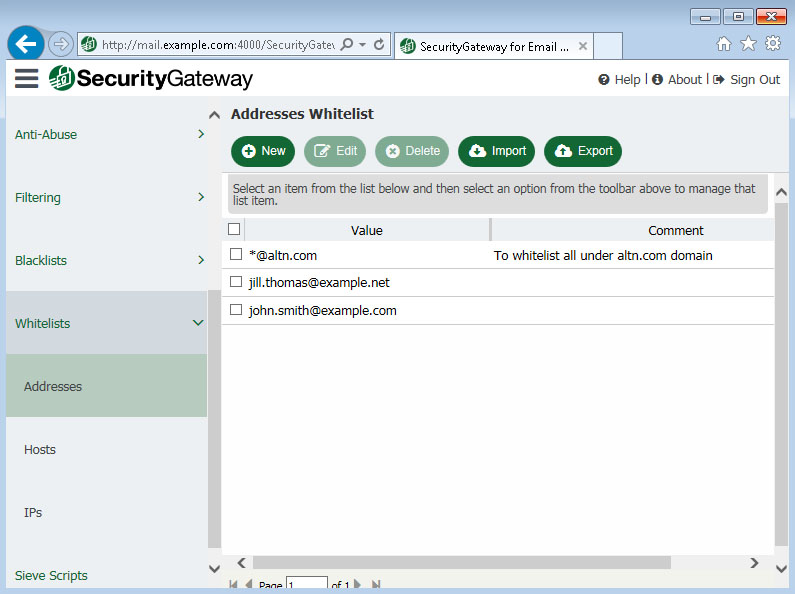Sign Out of SecurityGateway

click(x=746, y=80)
